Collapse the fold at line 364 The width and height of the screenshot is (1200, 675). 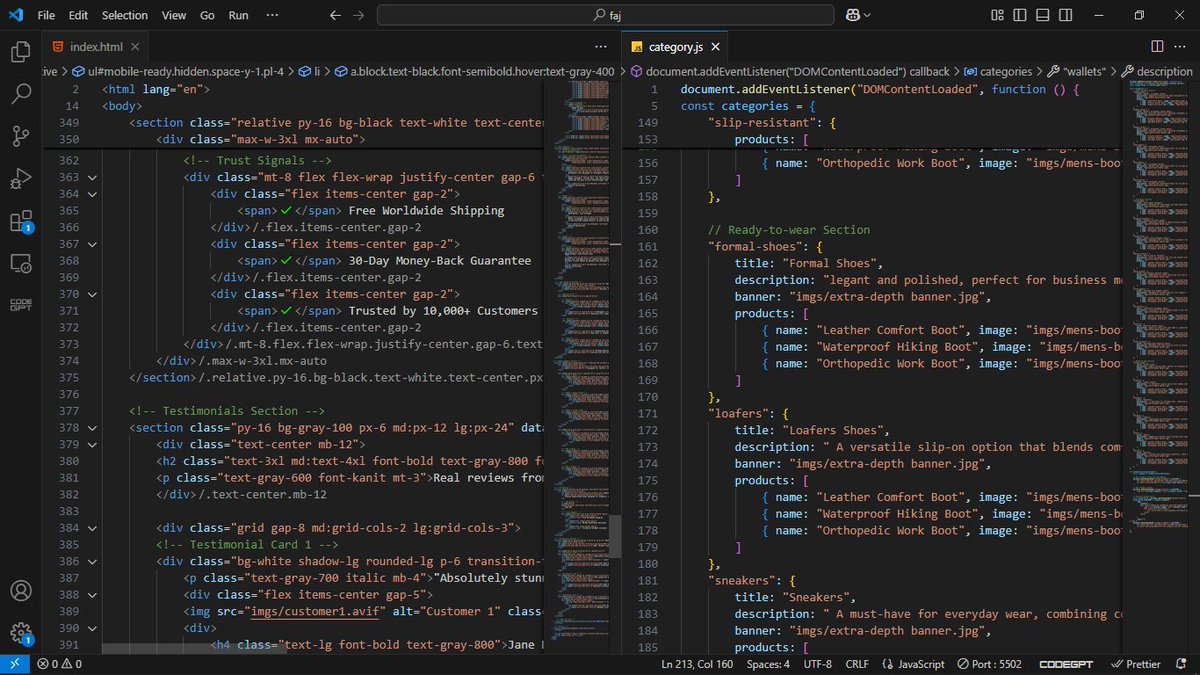[93, 194]
